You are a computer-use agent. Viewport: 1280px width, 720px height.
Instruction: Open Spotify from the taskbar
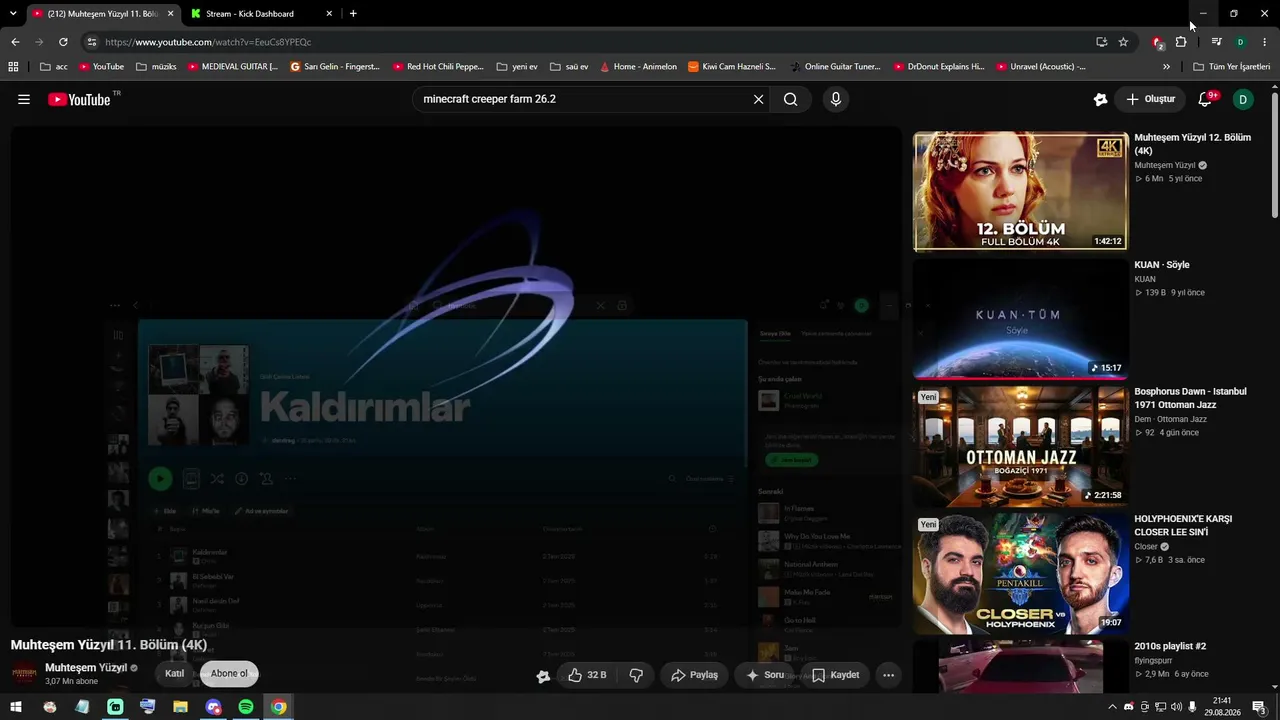246,707
